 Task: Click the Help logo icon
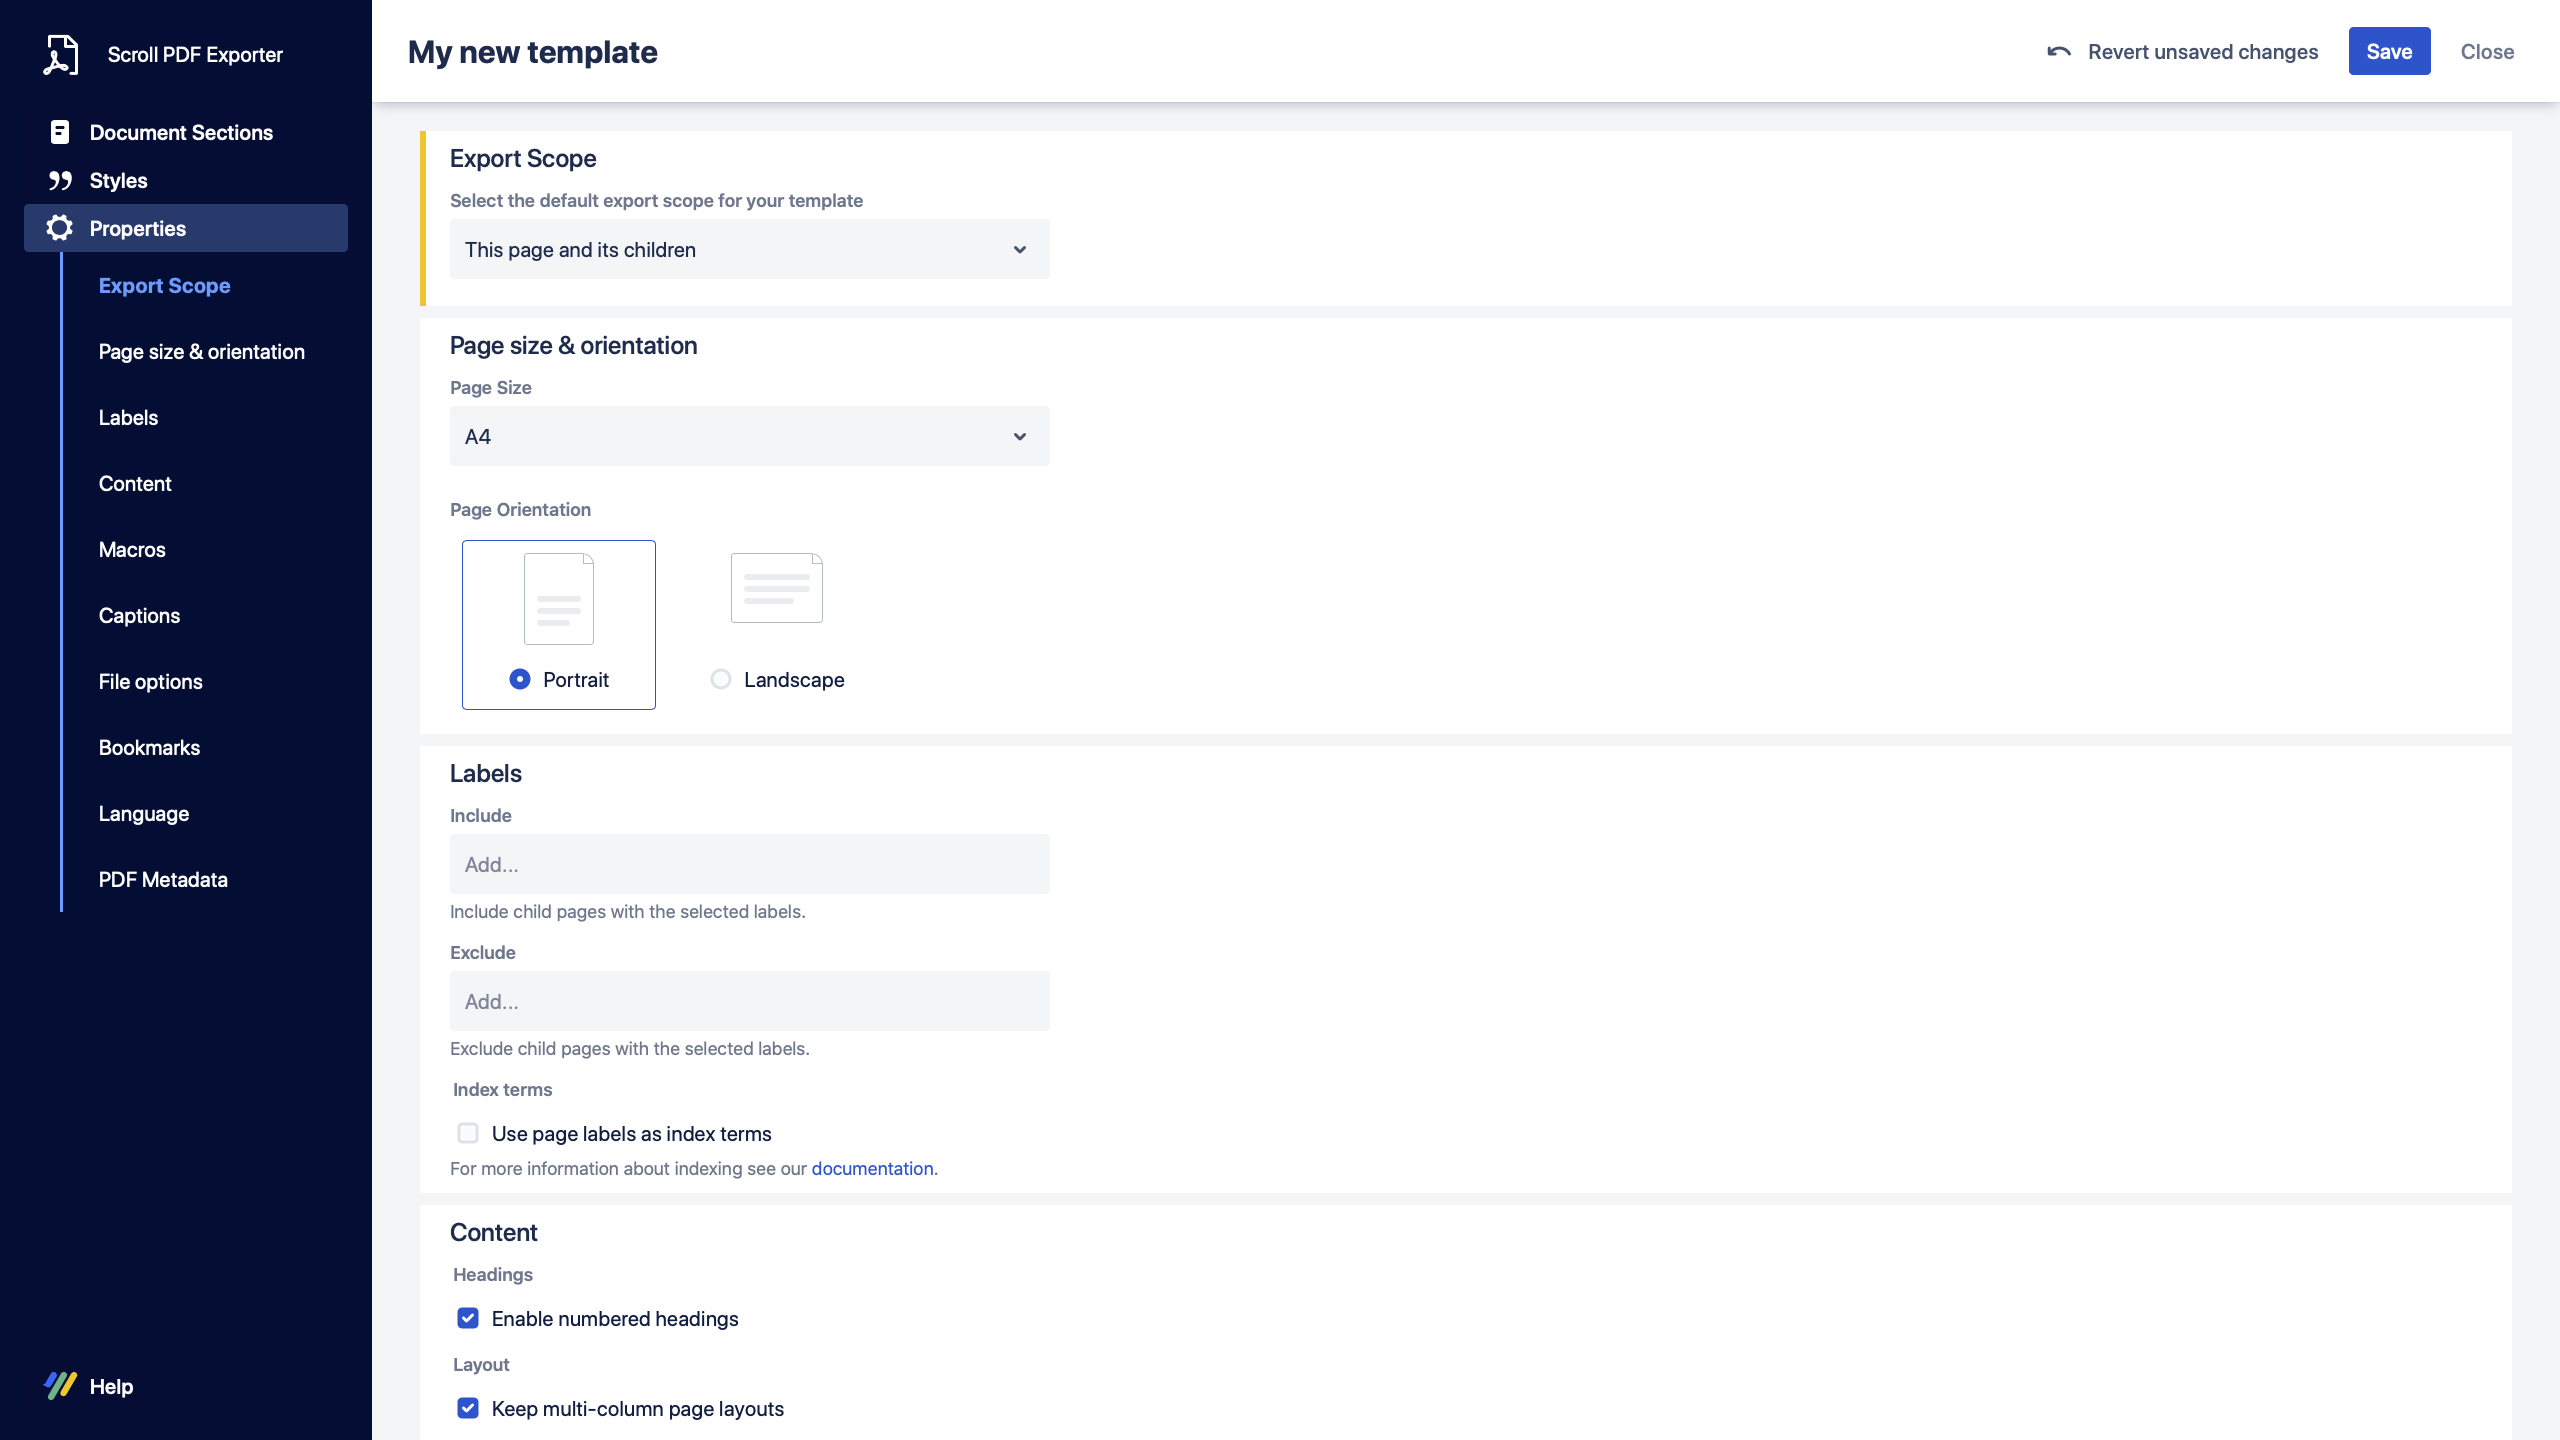[60, 1385]
